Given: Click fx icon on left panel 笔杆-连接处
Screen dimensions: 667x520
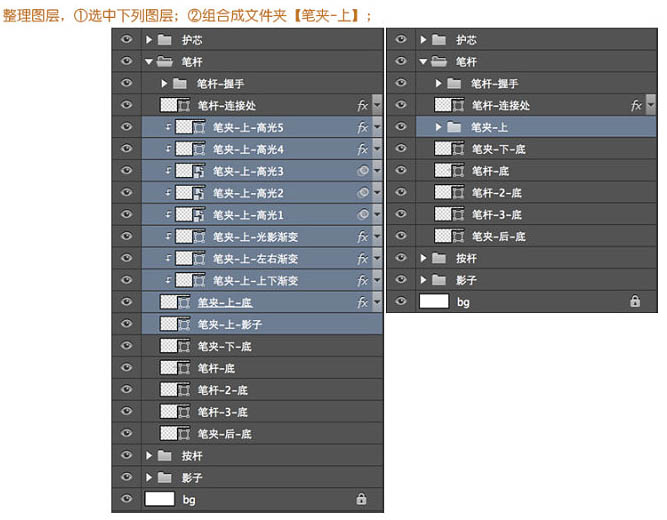Looking at the screenshot, I should [362, 105].
